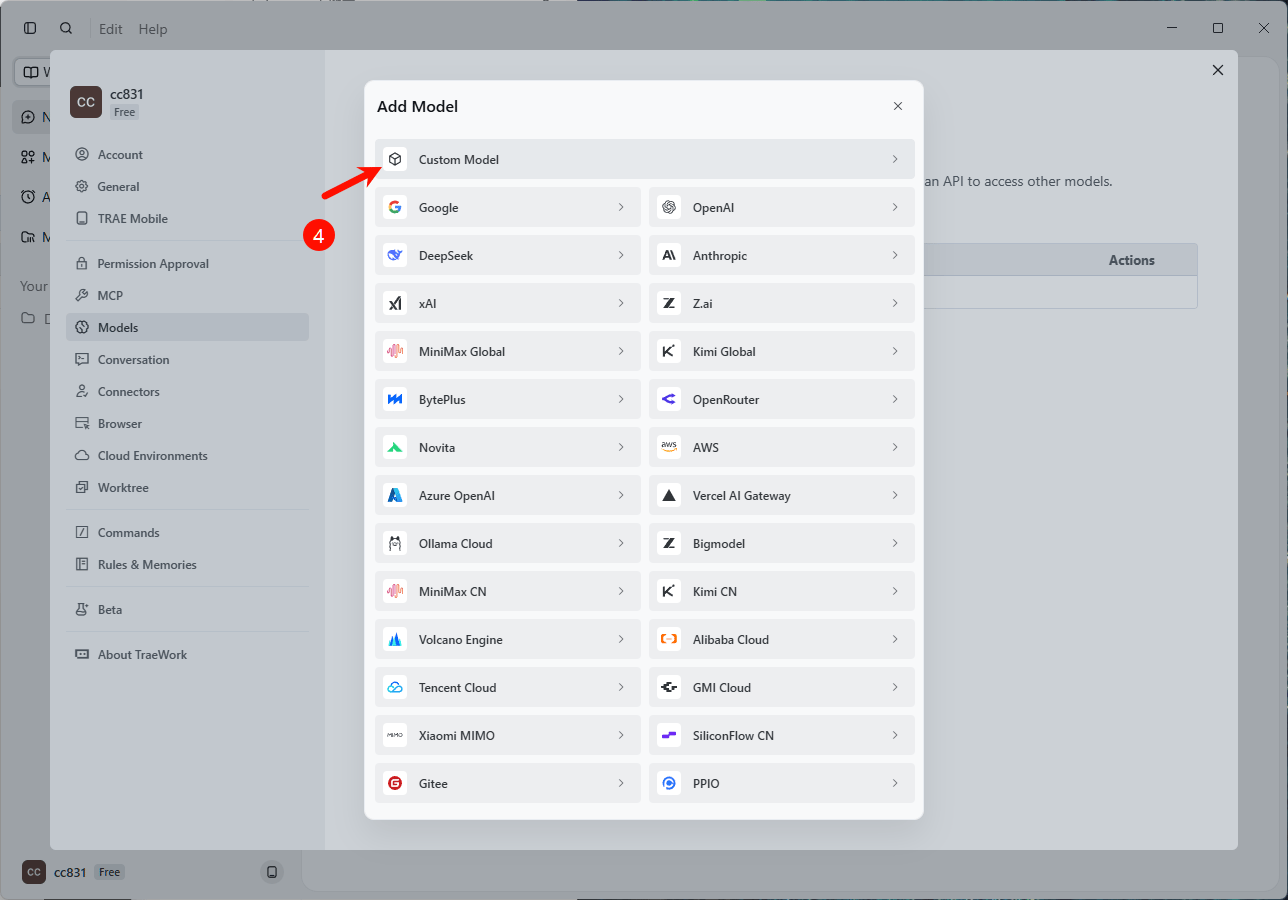The height and width of the screenshot is (900, 1288).
Task: Click the Volcano Engine logo icon
Action: (395, 639)
